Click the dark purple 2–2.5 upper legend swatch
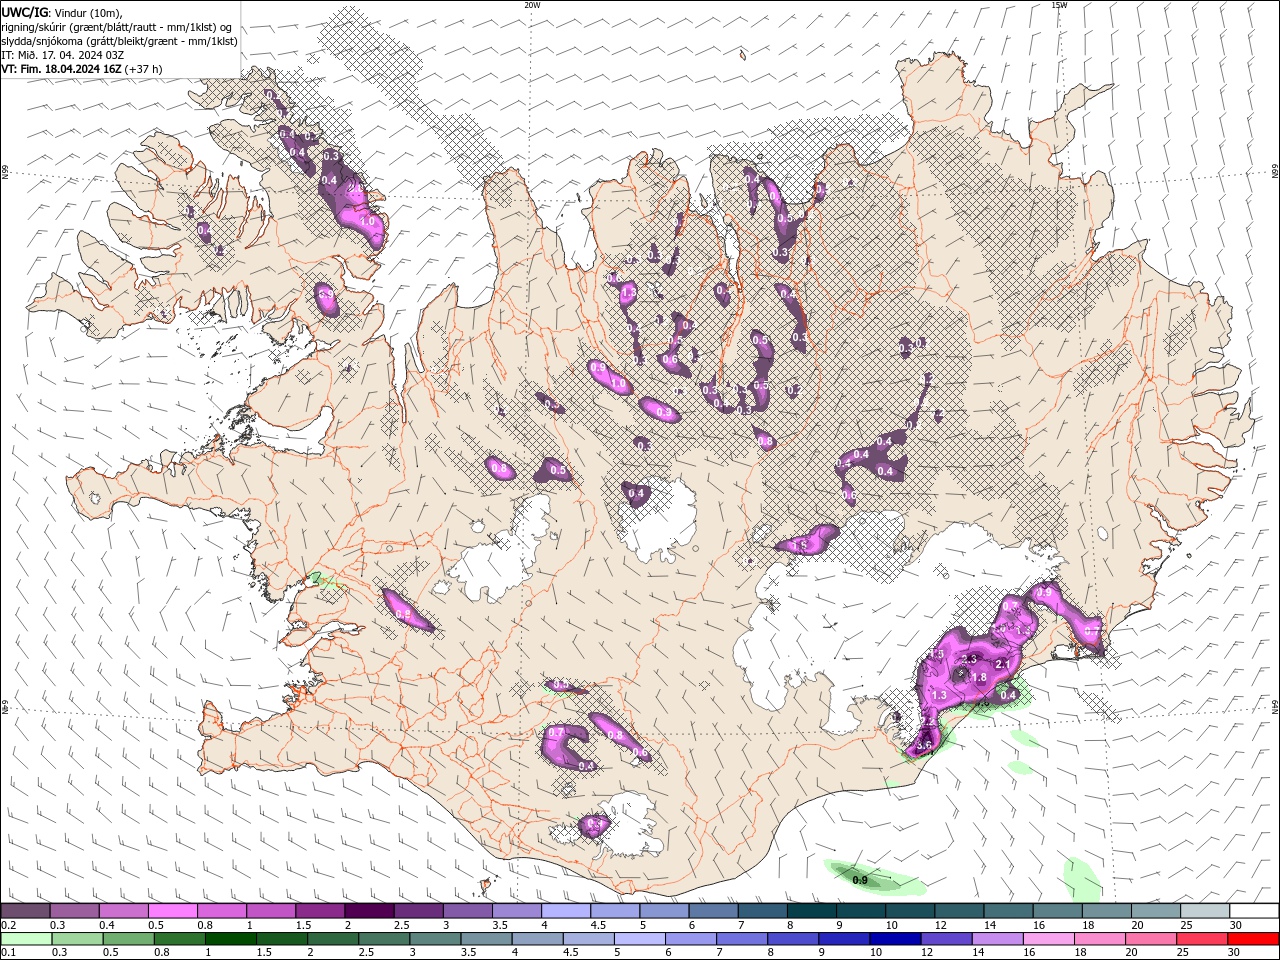Screen dimensions: 1280x960 (x=369, y=911)
